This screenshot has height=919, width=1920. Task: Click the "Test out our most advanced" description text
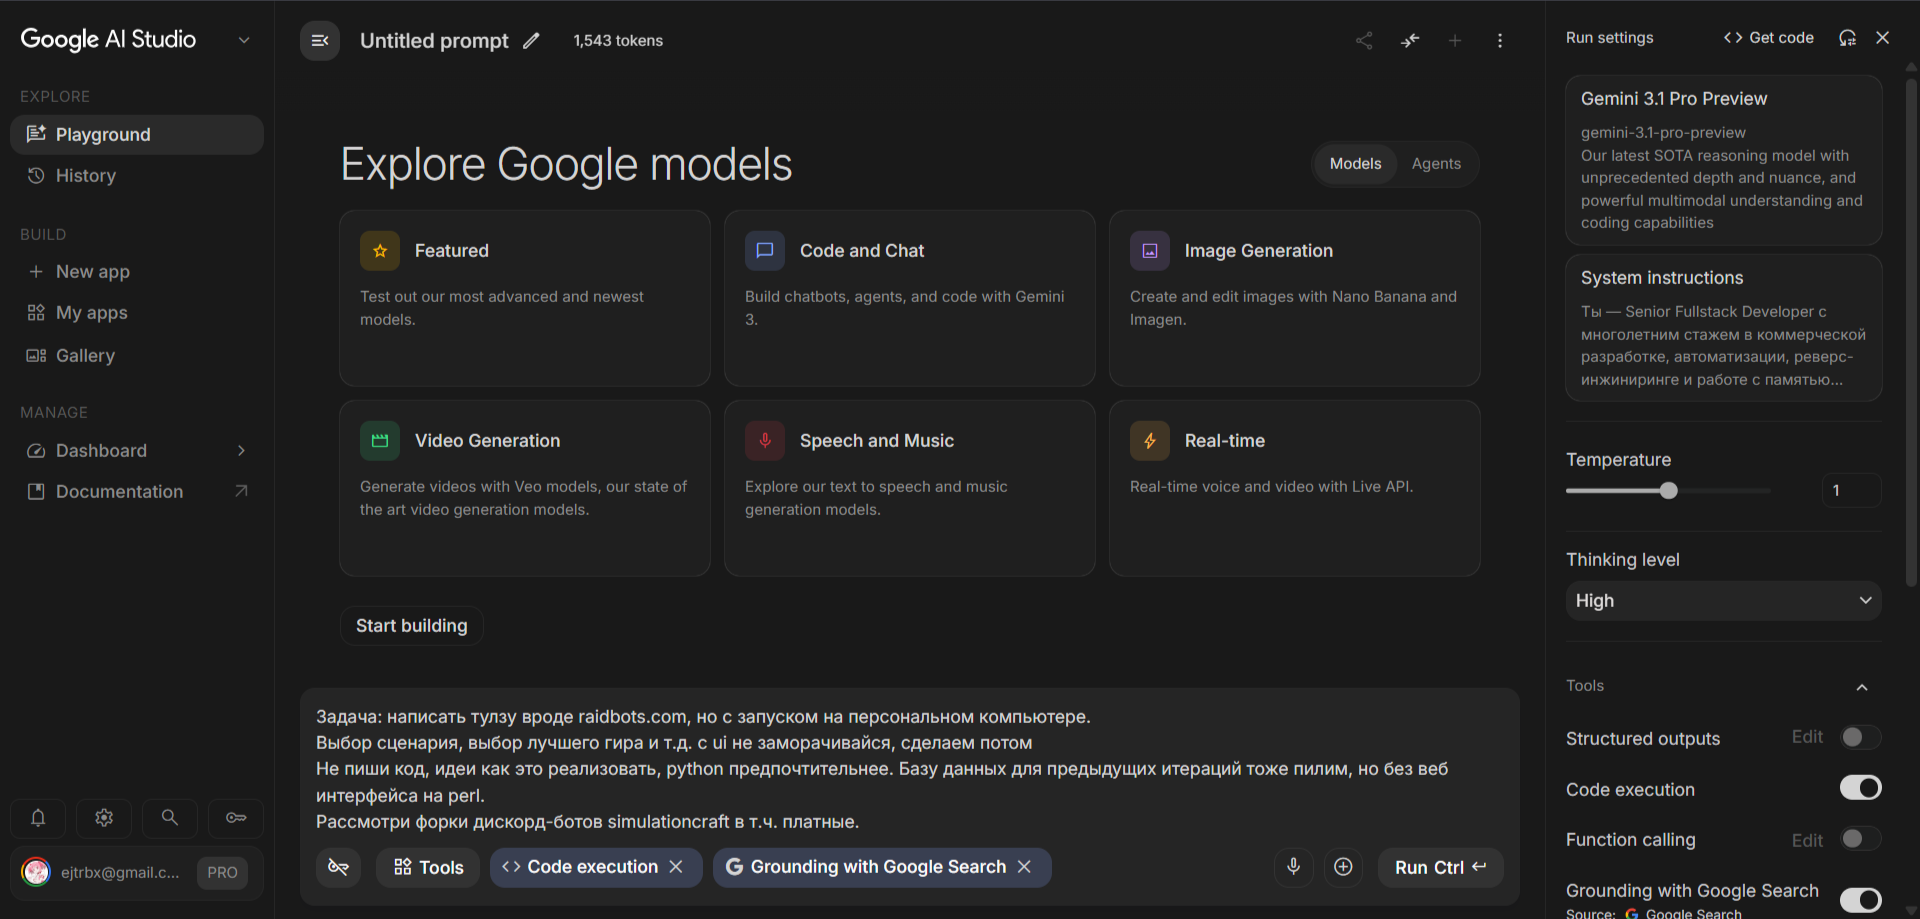pyautogui.click(x=502, y=308)
